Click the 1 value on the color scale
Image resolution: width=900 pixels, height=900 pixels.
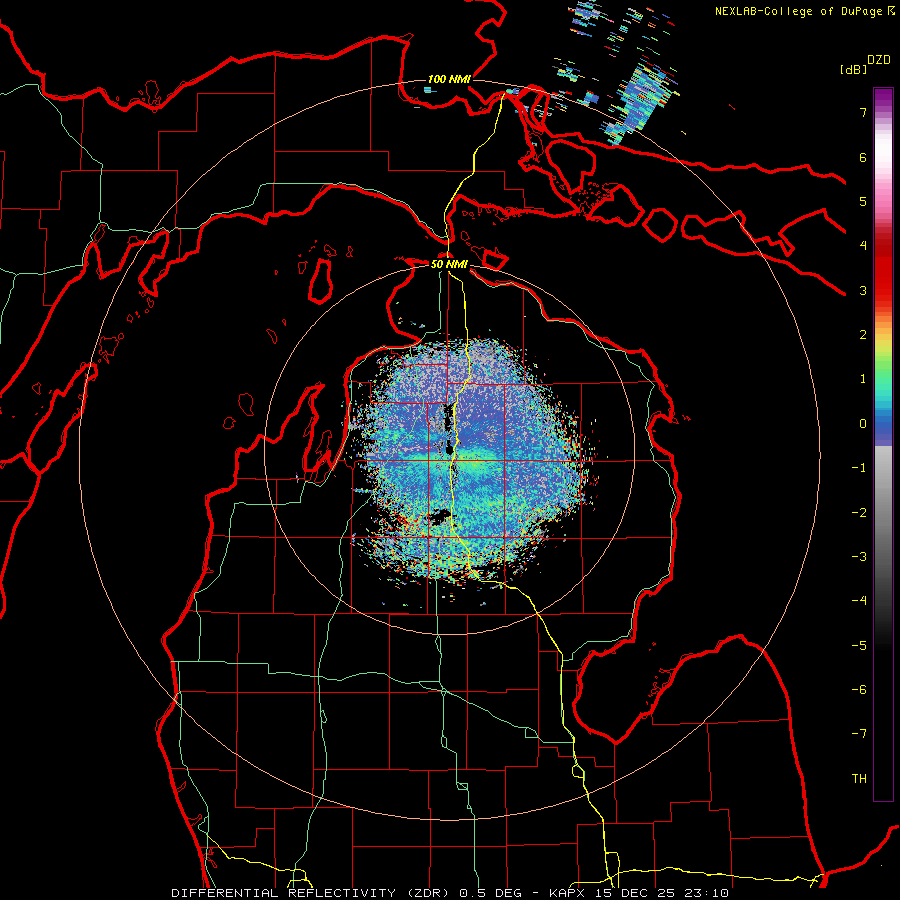(x=863, y=379)
